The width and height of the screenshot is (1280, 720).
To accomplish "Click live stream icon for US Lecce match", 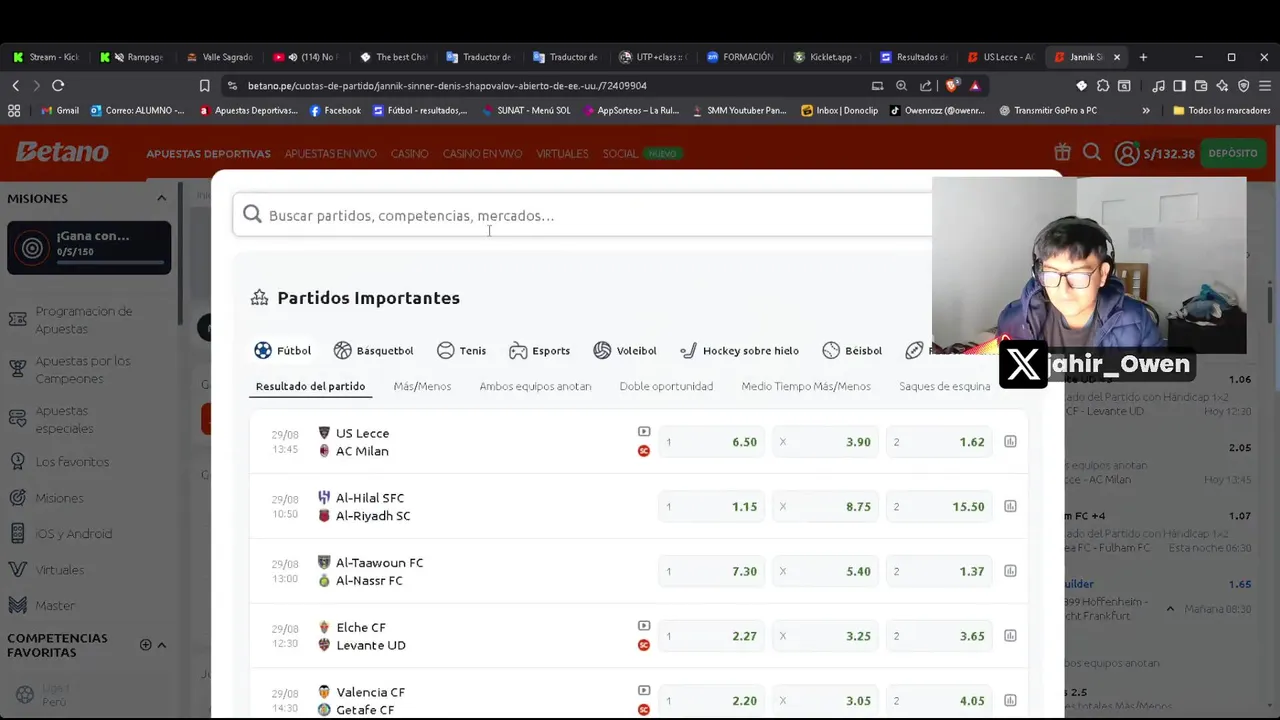I will [644, 432].
